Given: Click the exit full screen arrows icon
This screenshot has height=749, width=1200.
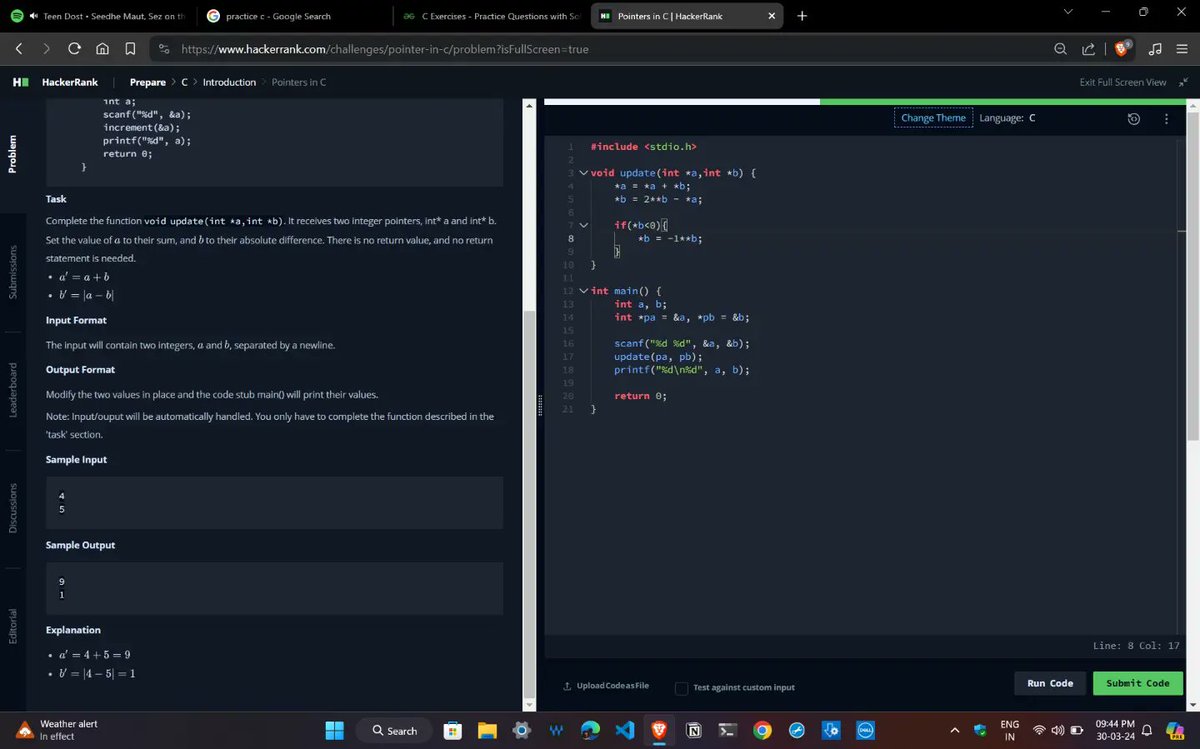Looking at the screenshot, I should (1183, 82).
